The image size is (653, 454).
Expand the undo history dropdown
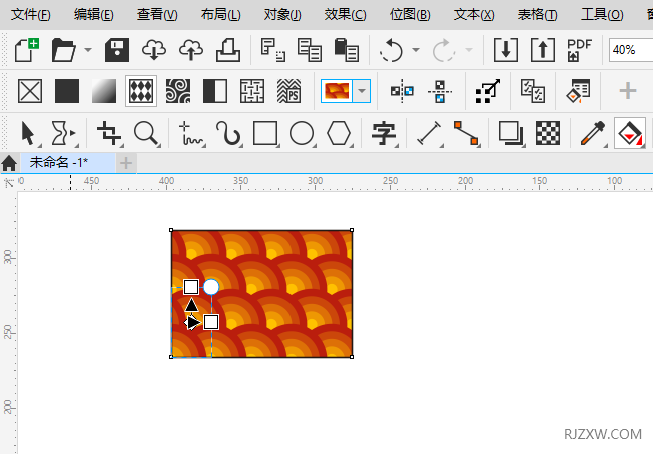[x=416, y=50]
